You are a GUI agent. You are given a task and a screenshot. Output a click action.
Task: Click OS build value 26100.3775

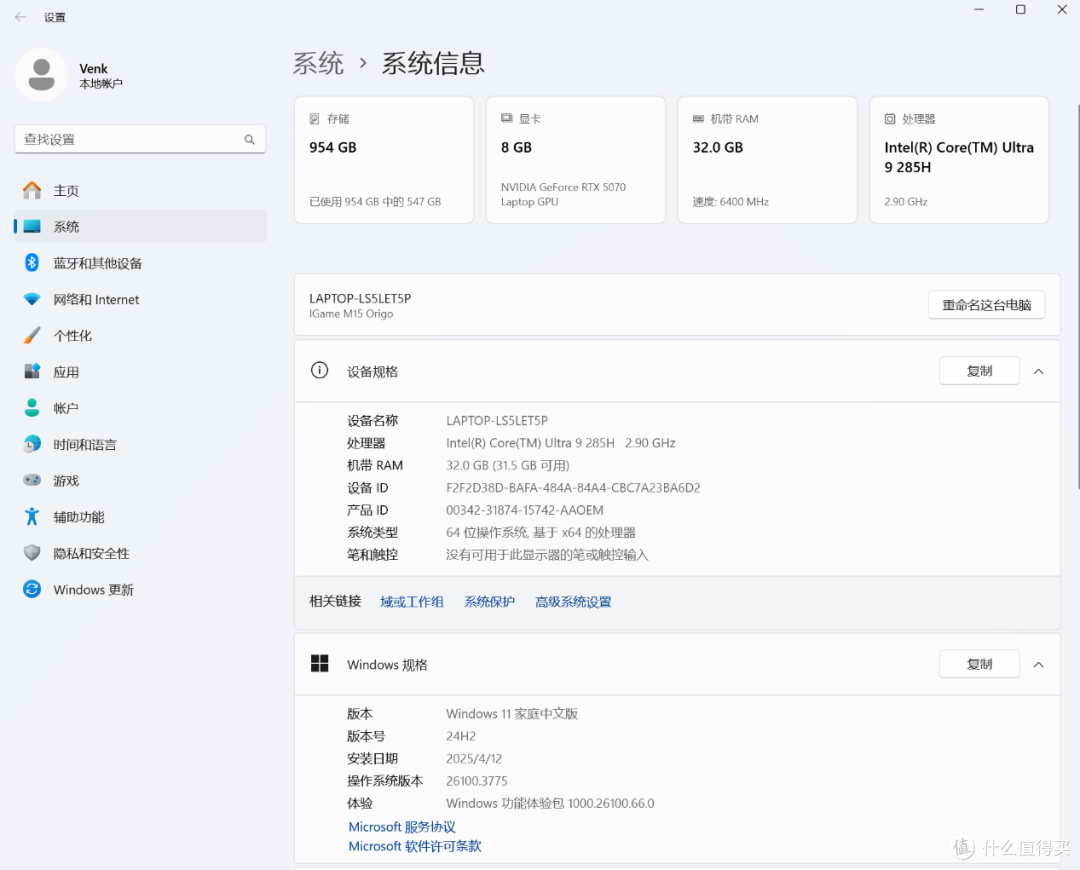tap(477, 781)
